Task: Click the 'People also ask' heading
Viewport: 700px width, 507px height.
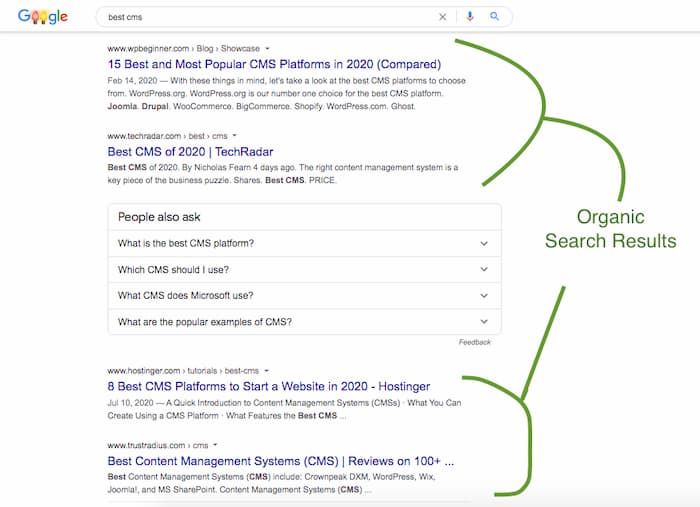Action: tap(159, 217)
